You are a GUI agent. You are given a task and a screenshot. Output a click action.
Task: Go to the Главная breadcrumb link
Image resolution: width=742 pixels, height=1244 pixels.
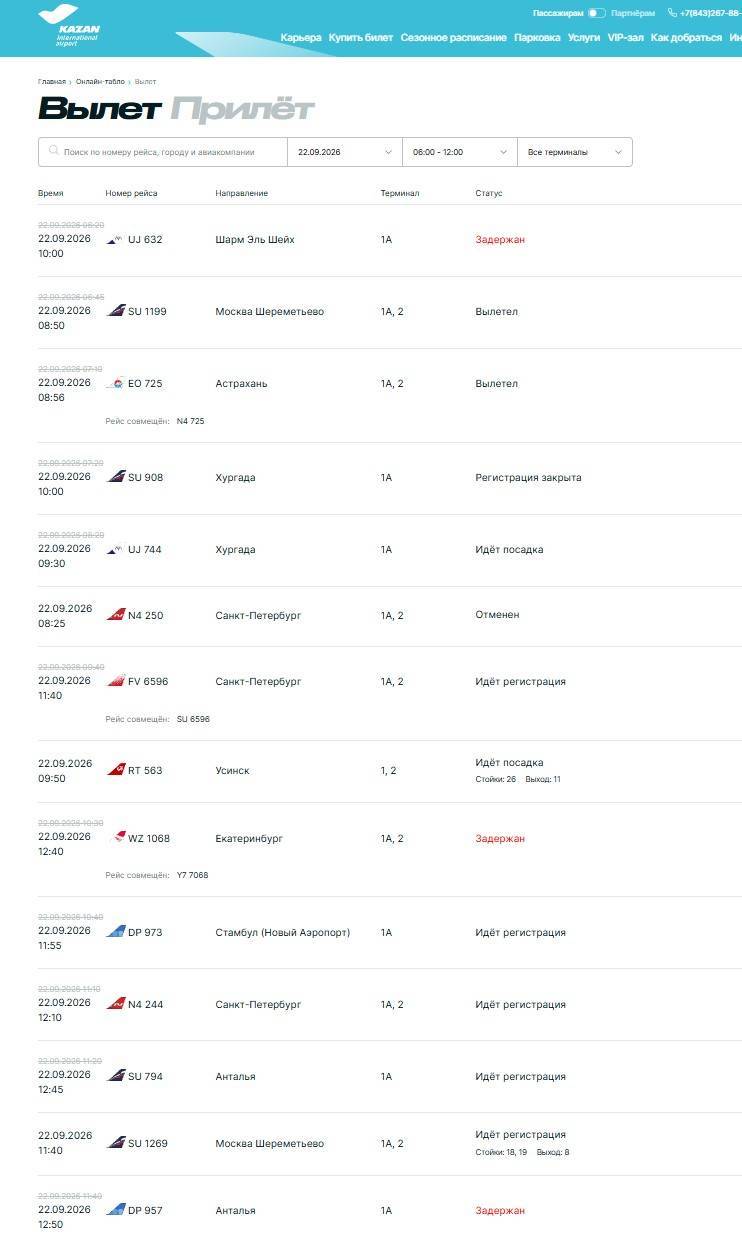click(52, 81)
